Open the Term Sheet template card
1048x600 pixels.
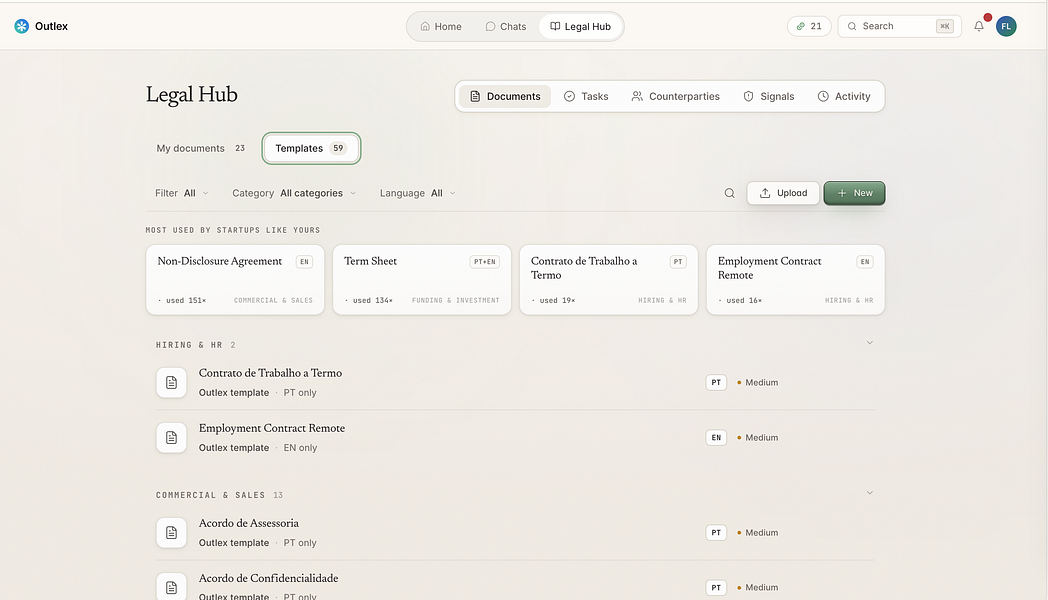coord(422,279)
